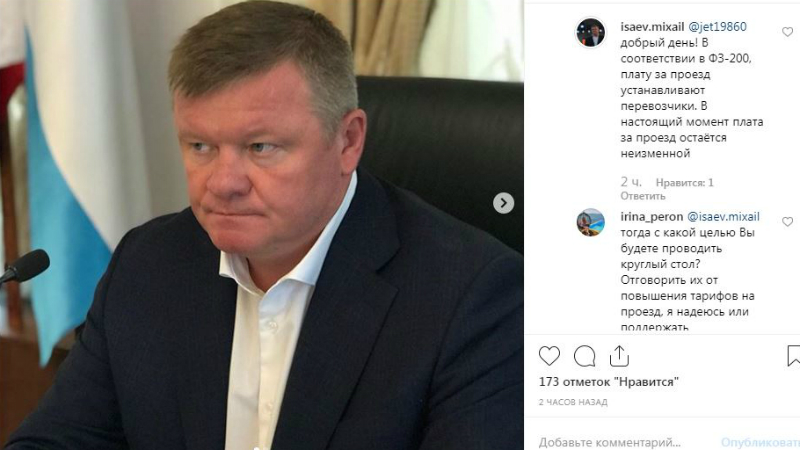This screenshot has width=800, height=450.
Task: Publish the comment with the Опубликовать button
Action: click(x=760, y=442)
